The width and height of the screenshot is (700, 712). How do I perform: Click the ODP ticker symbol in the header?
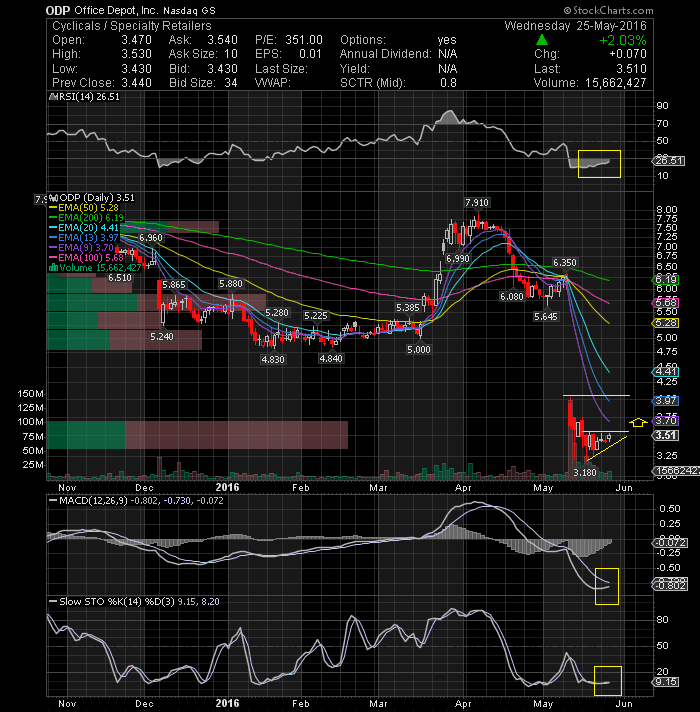coord(58,10)
